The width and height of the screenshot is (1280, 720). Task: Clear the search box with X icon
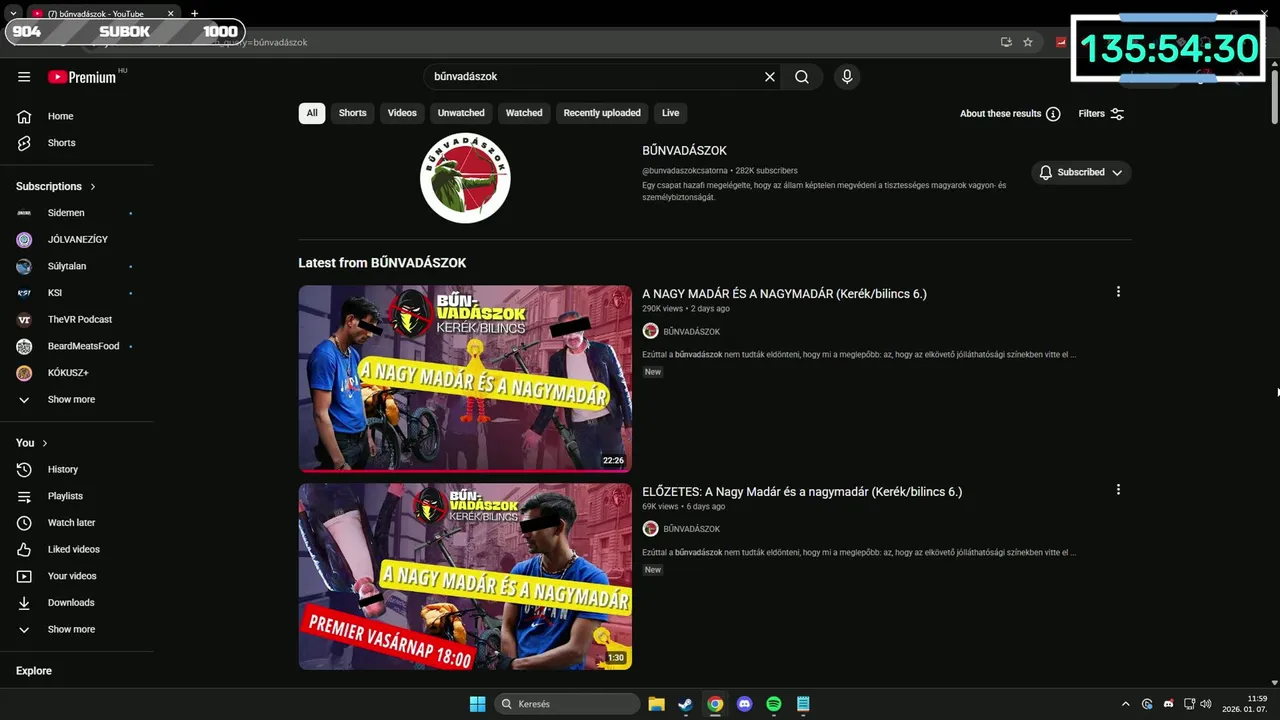770,77
